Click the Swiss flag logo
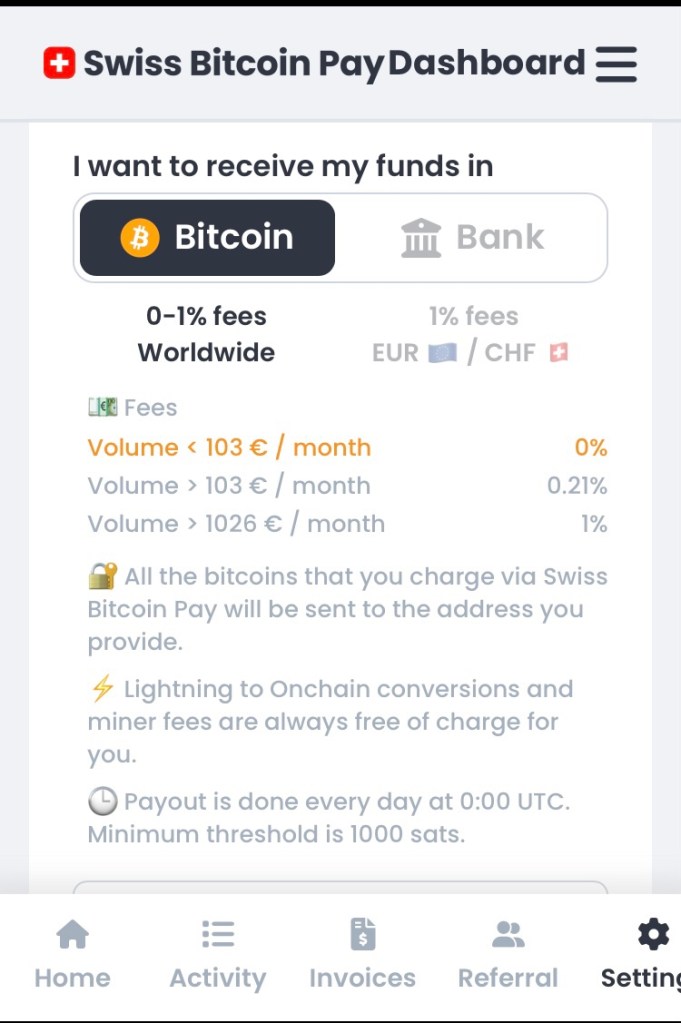Screen dimensions: 681x1023 click(x=59, y=64)
